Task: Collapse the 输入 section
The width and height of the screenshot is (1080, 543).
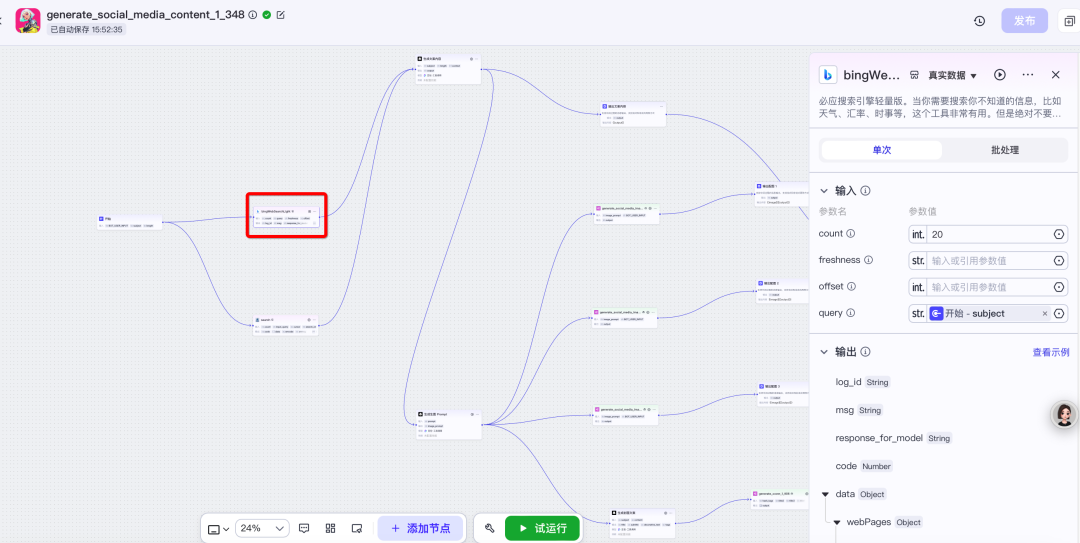Action: coord(824,191)
